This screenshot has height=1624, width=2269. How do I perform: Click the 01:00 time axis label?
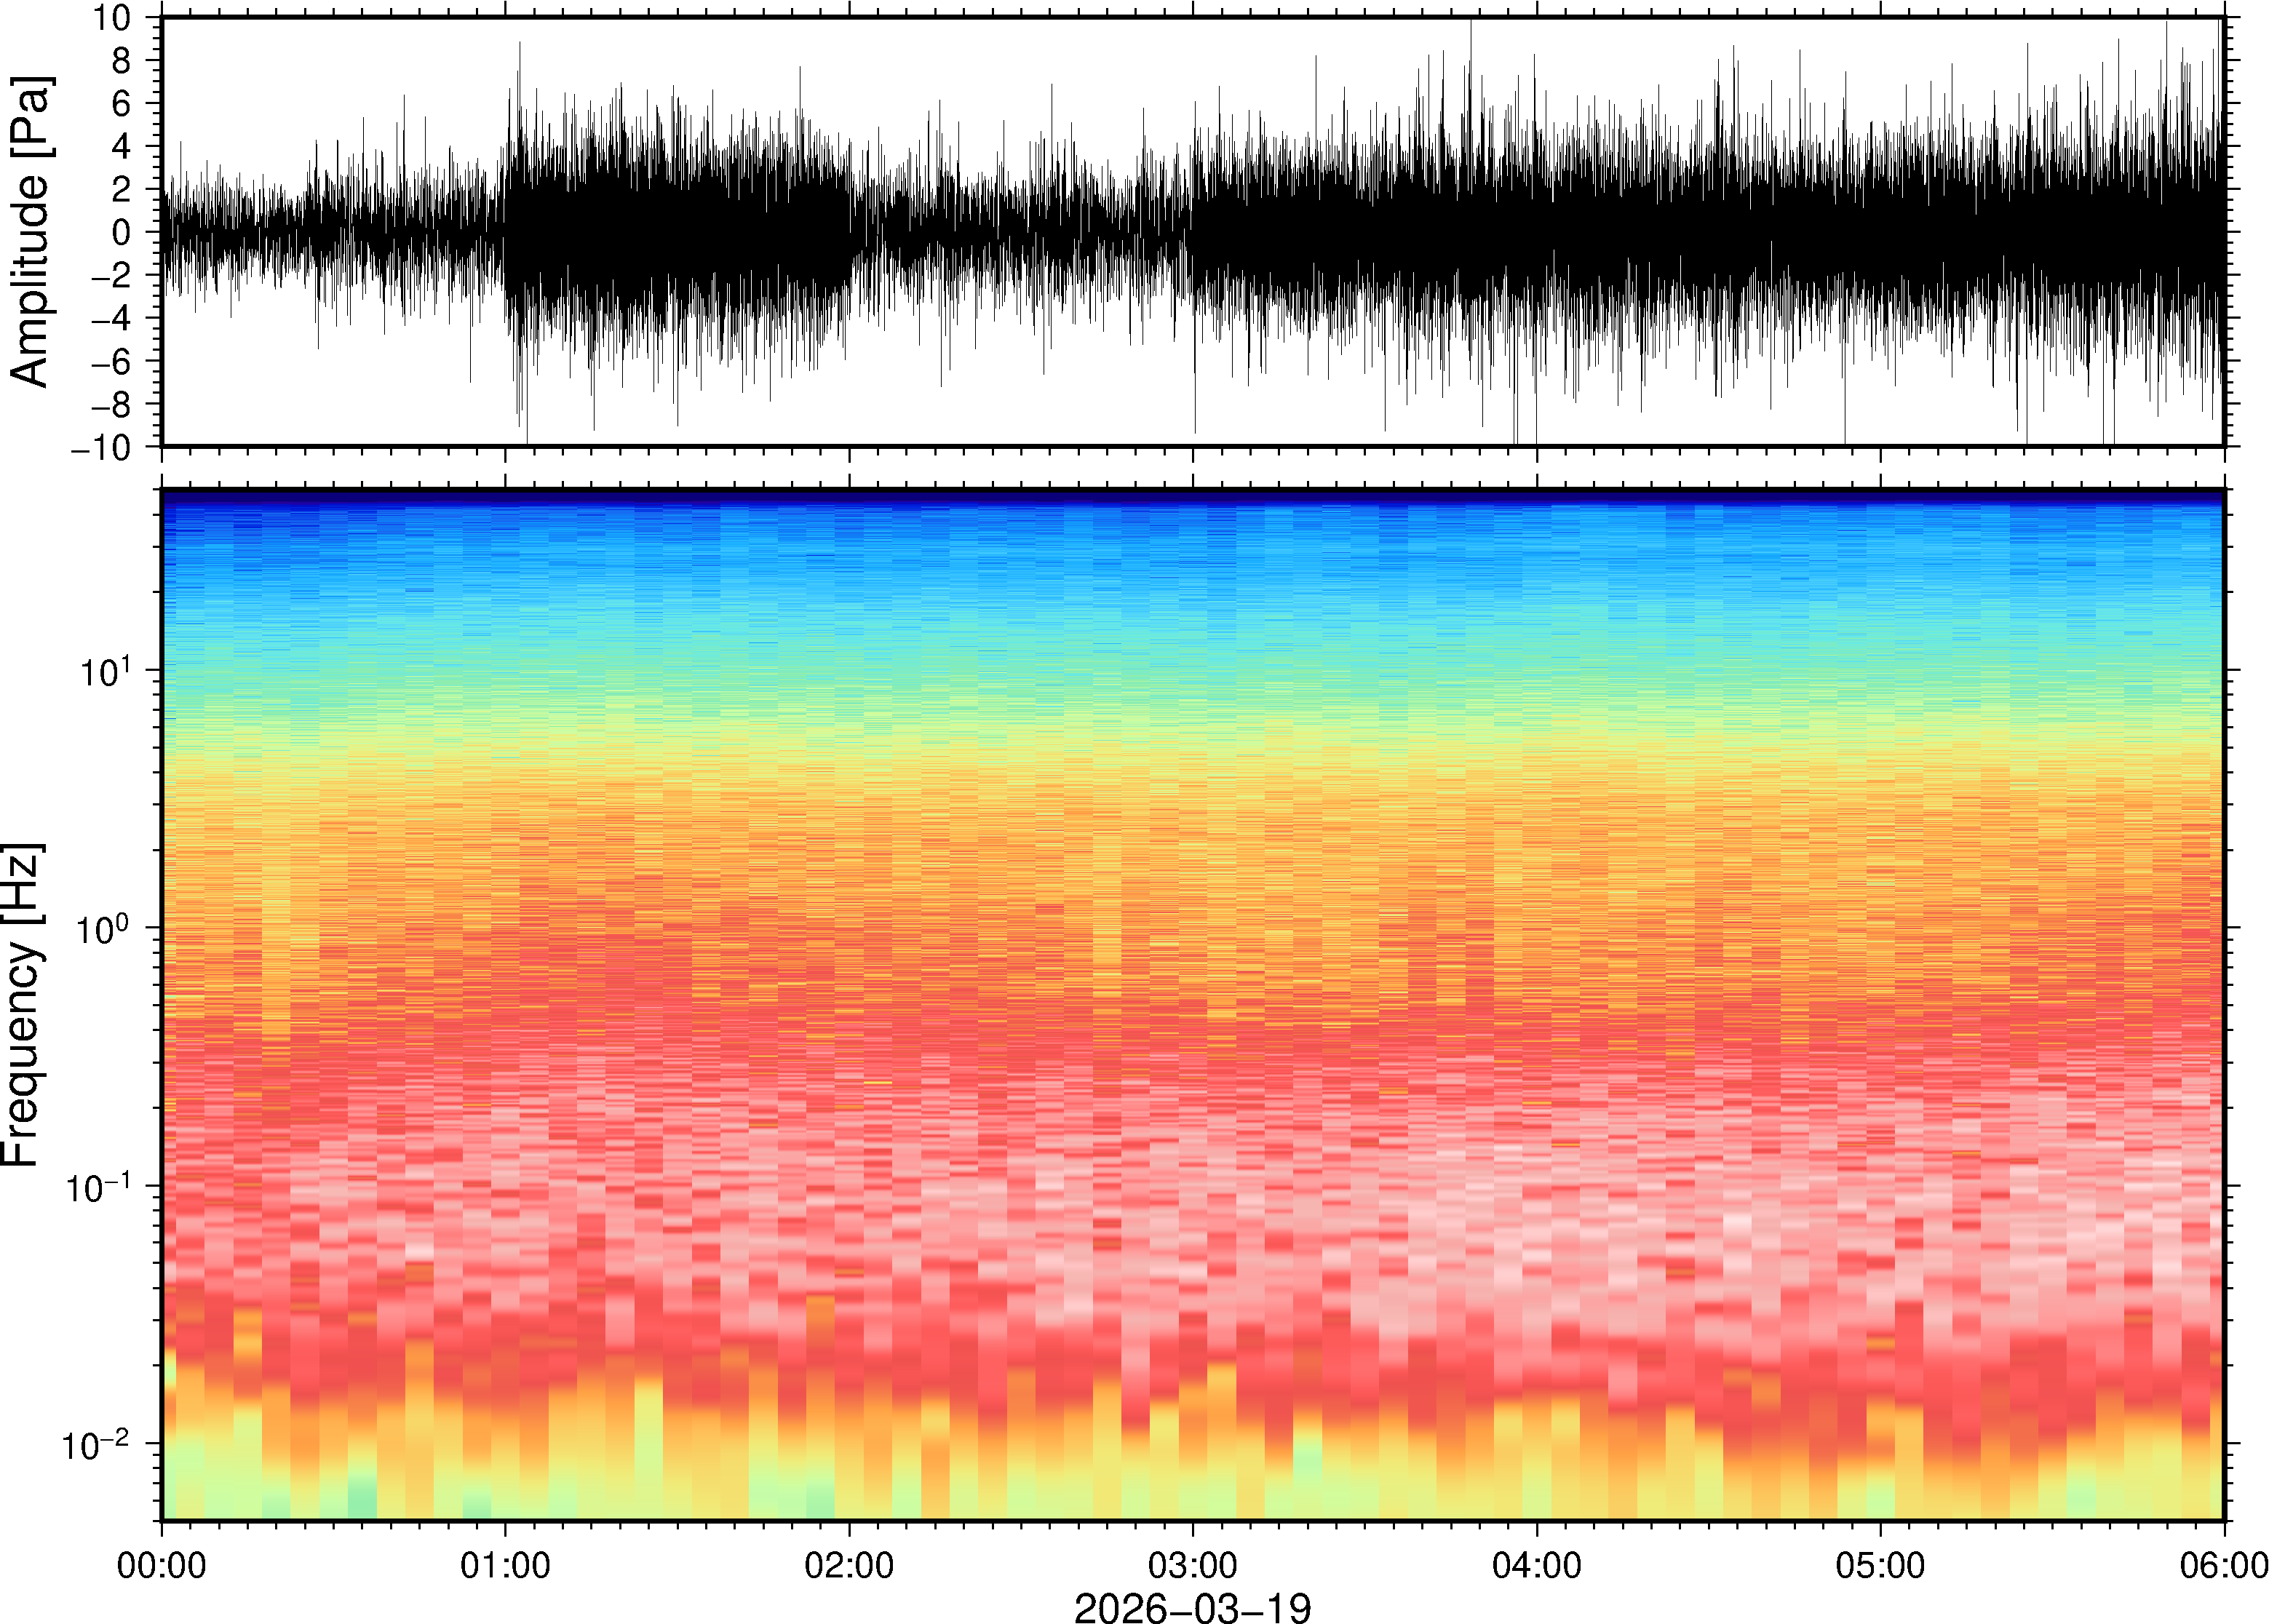tap(505, 1565)
